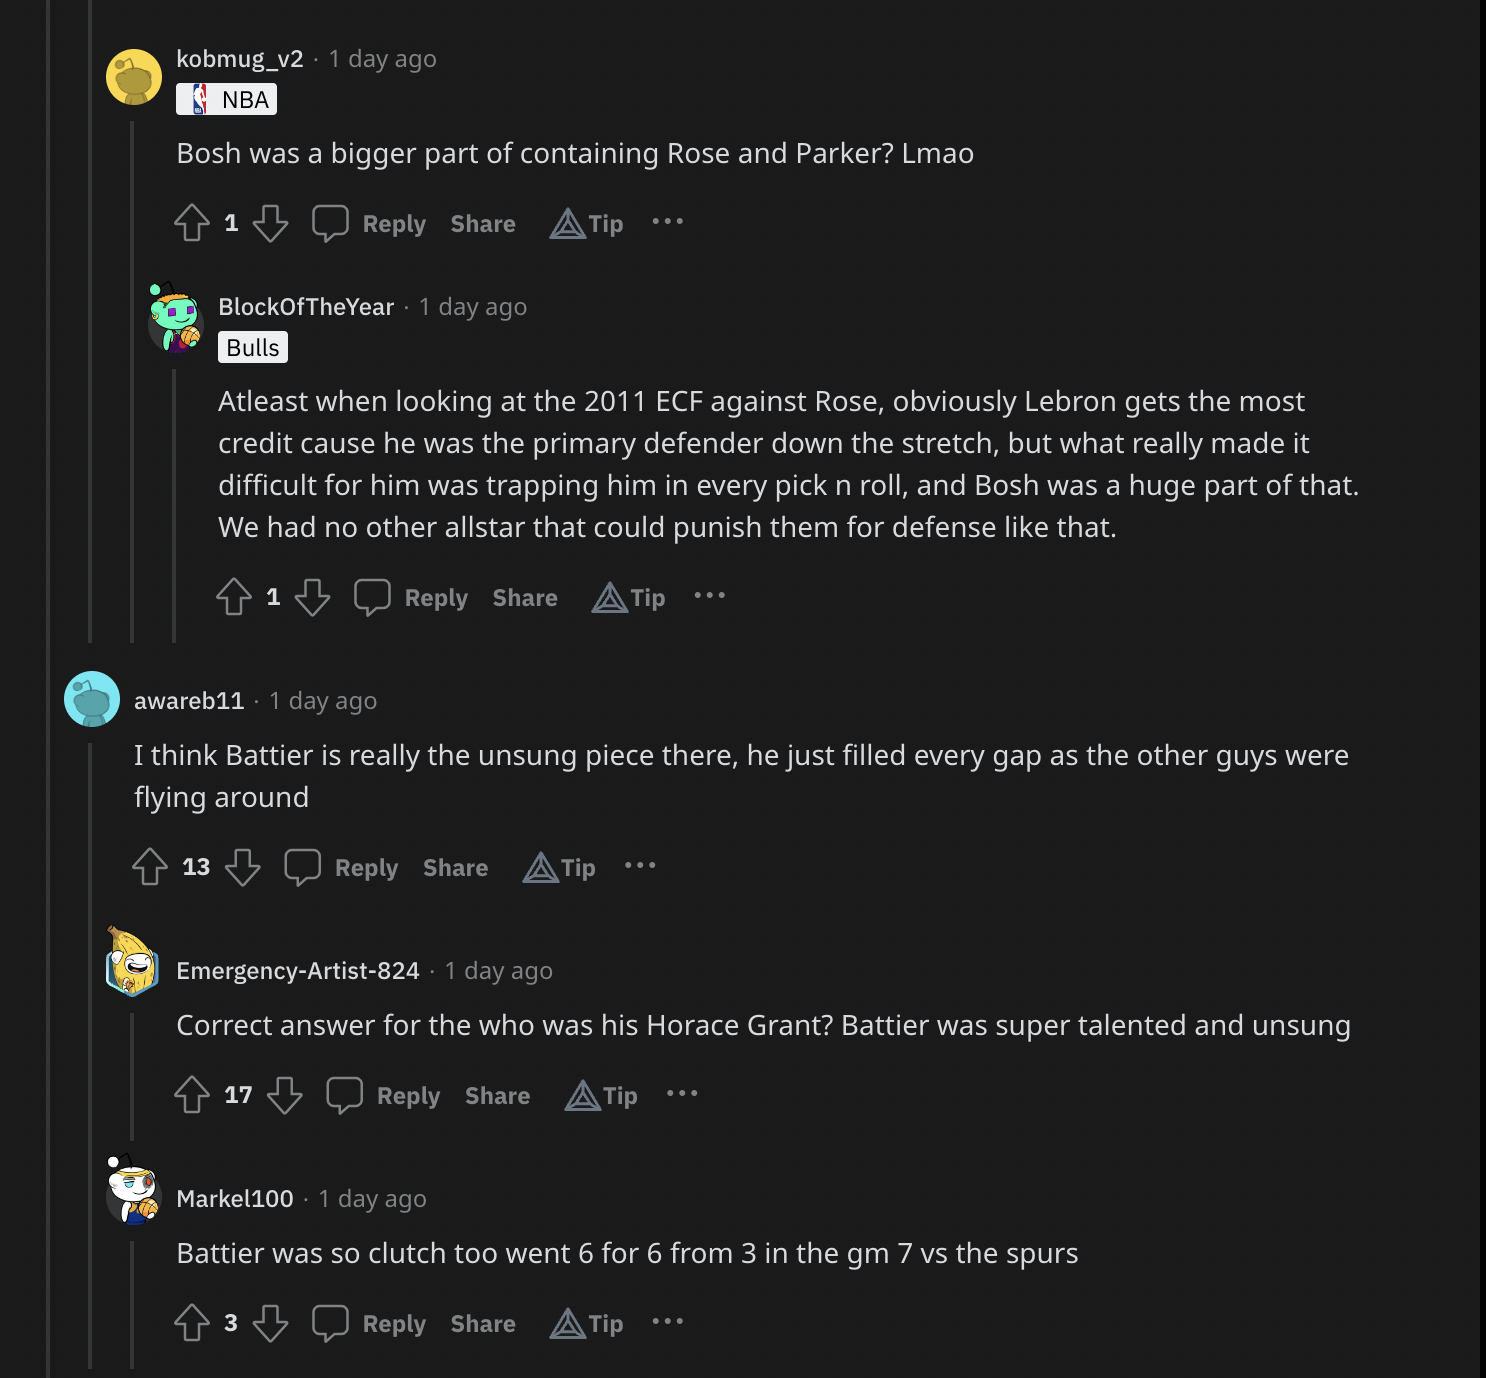Tip BlockOfTheYear's comment

(629, 597)
